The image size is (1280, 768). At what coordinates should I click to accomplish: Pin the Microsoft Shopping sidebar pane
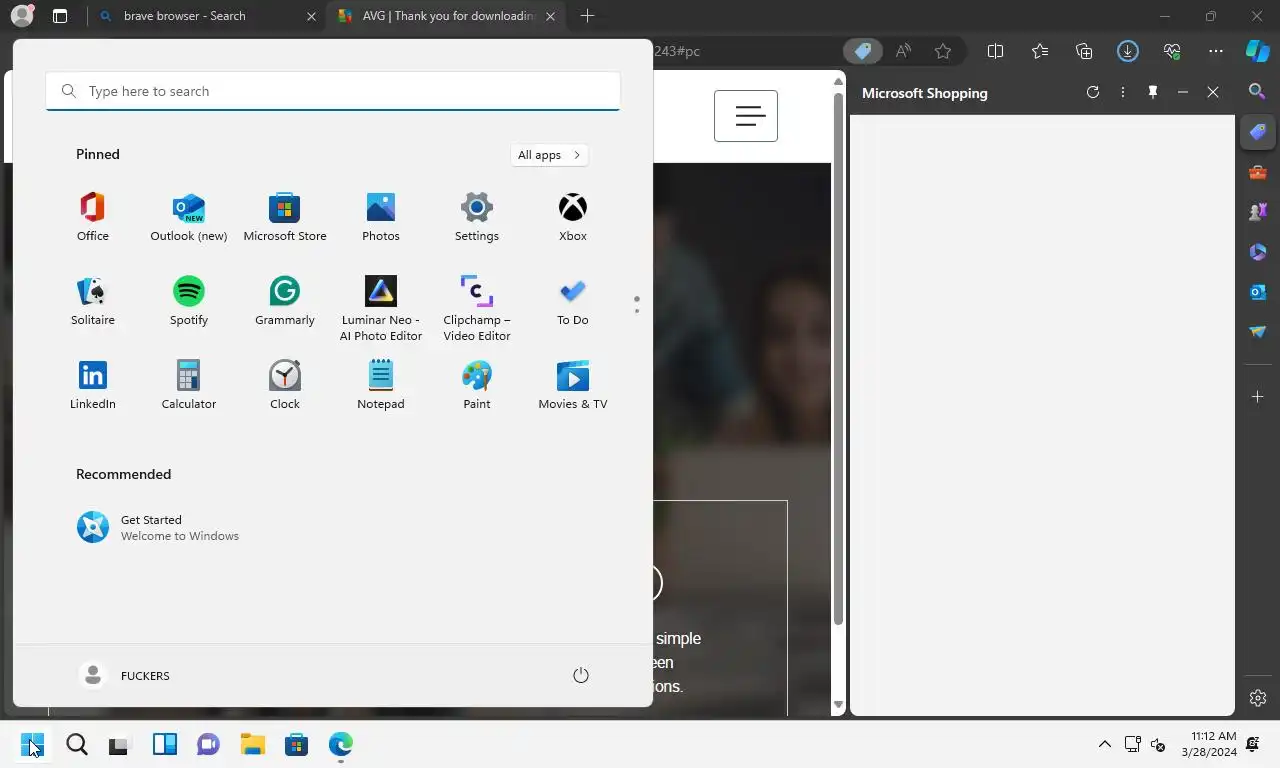[x=1153, y=92]
